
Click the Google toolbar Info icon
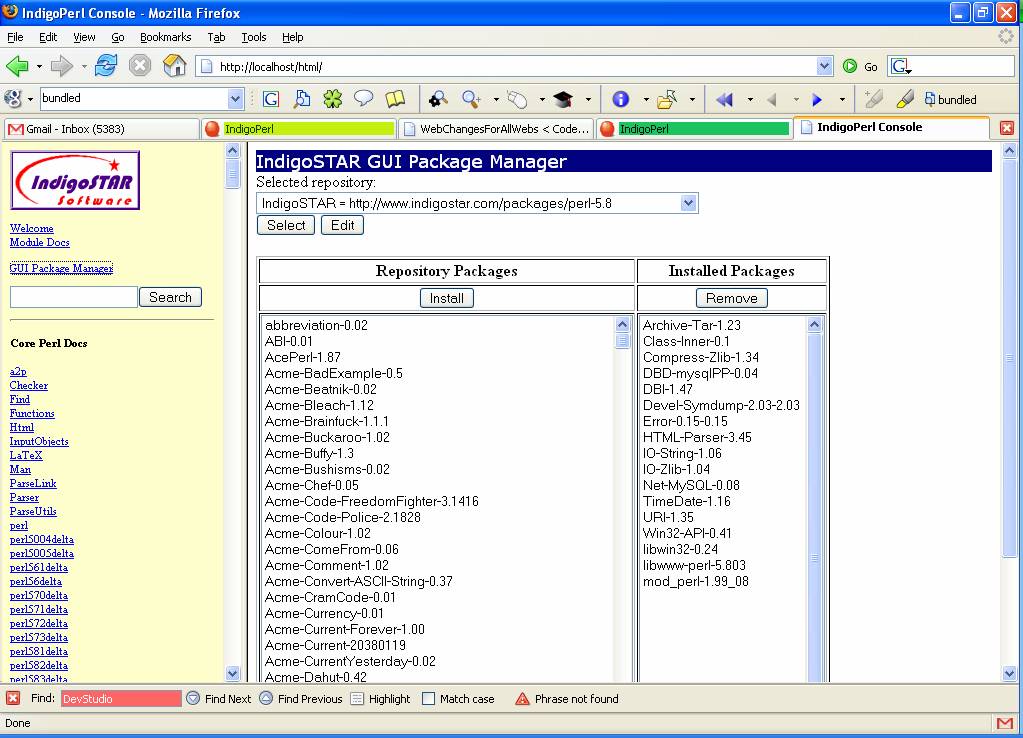coord(620,99)
